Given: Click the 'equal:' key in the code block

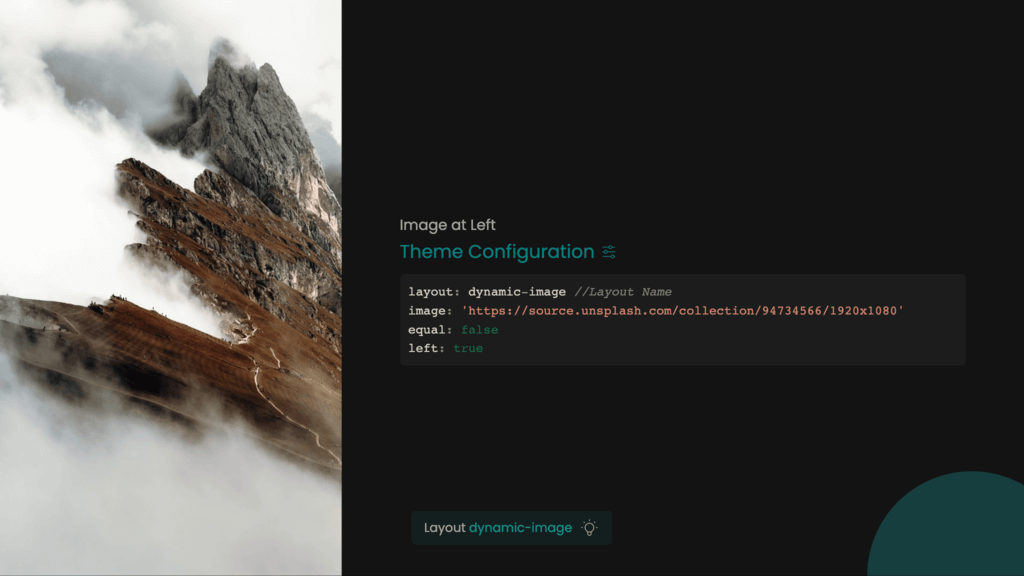Looking at the screenshot, I should point(430,330).
